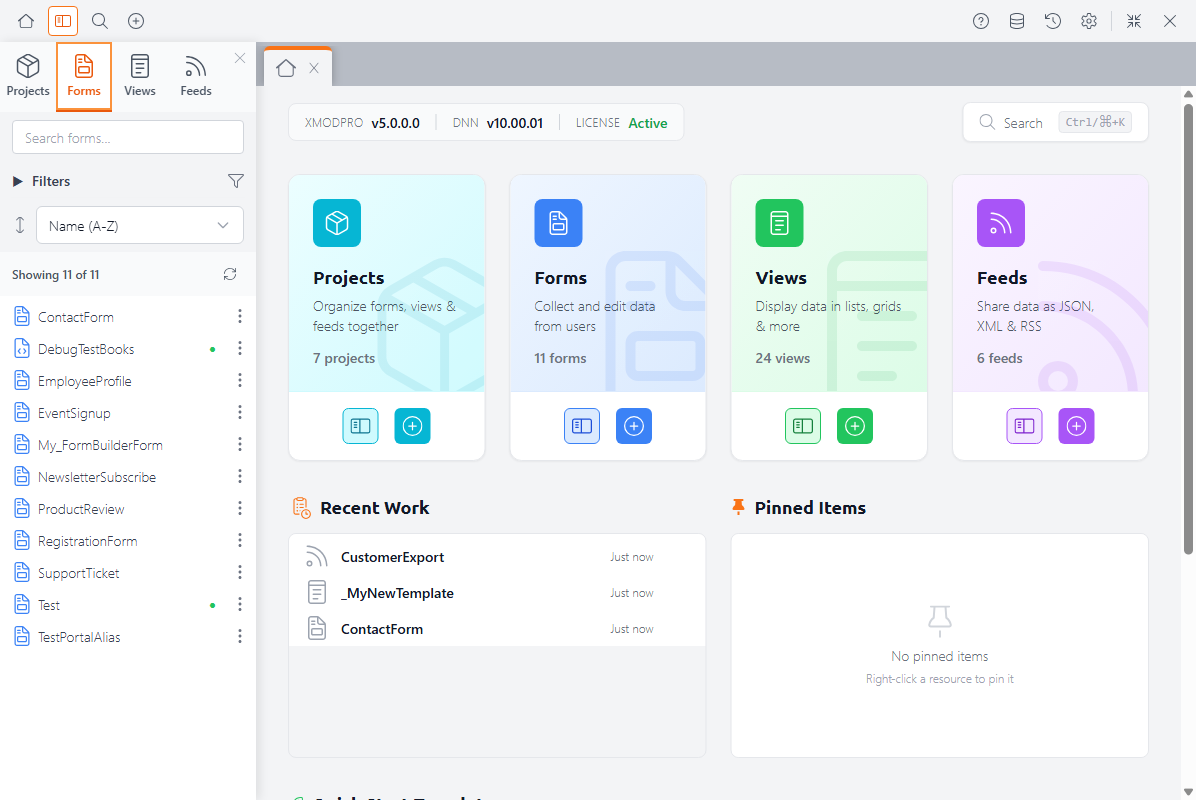Browse feeds via Feeds card panel button

(x=1024, y=426)
